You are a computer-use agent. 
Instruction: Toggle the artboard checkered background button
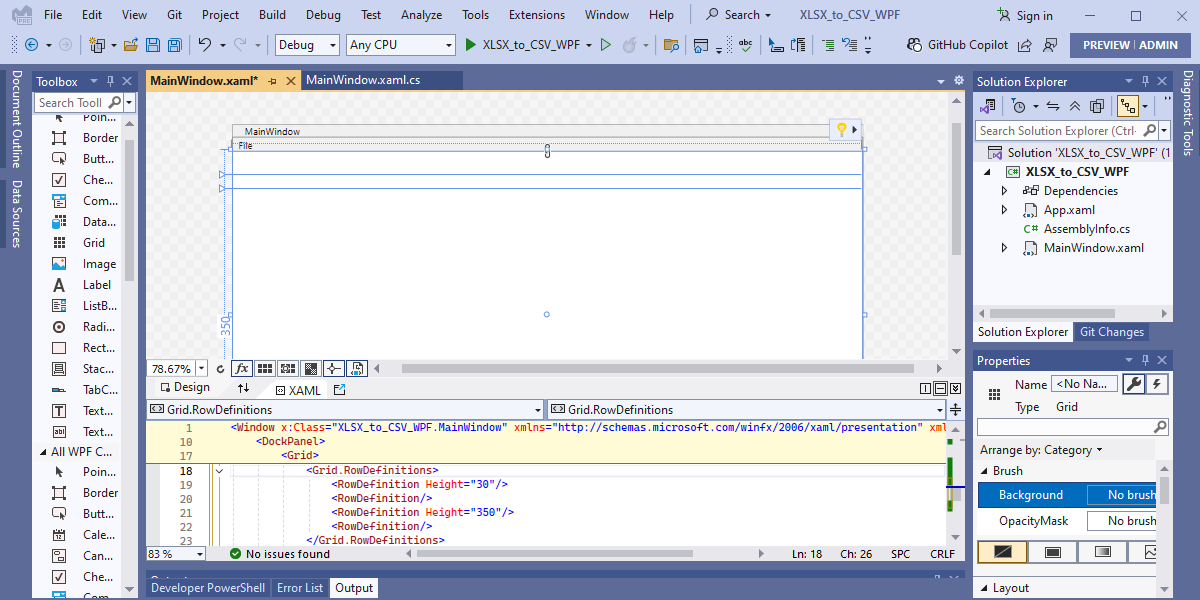(x=311, y=369)
